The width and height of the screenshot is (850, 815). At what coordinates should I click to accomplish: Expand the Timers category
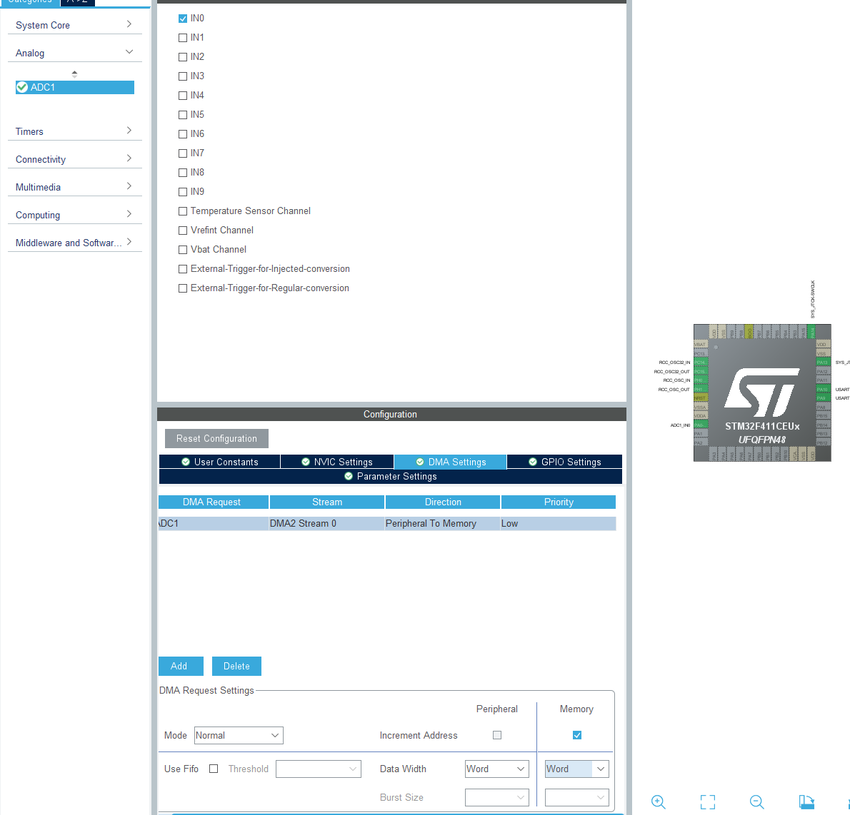(x=75, y=131)
